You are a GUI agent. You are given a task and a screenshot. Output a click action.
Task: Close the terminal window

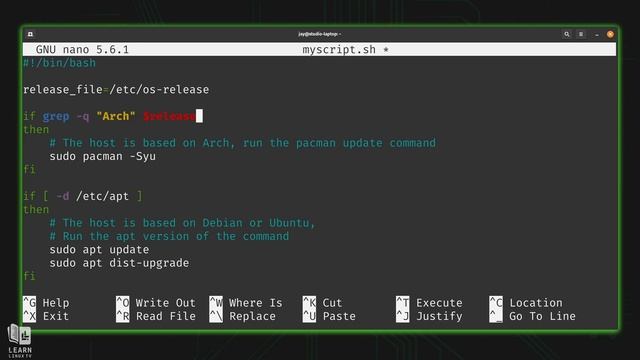(x=610, y=34)
